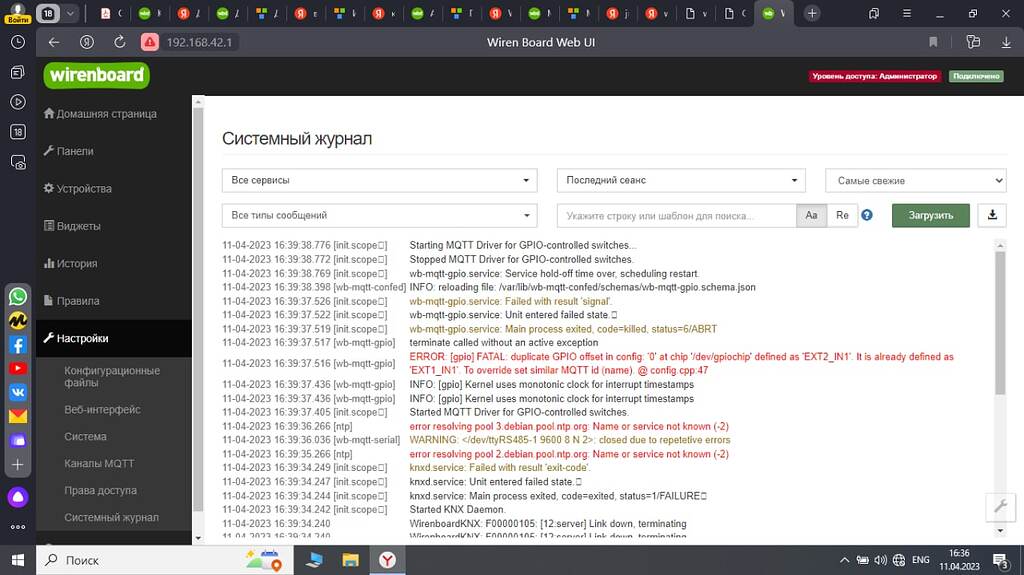This screenshot has height=575, width=1024.
Task: Open Веб-интерфейс settings
Action: [102, 410]
